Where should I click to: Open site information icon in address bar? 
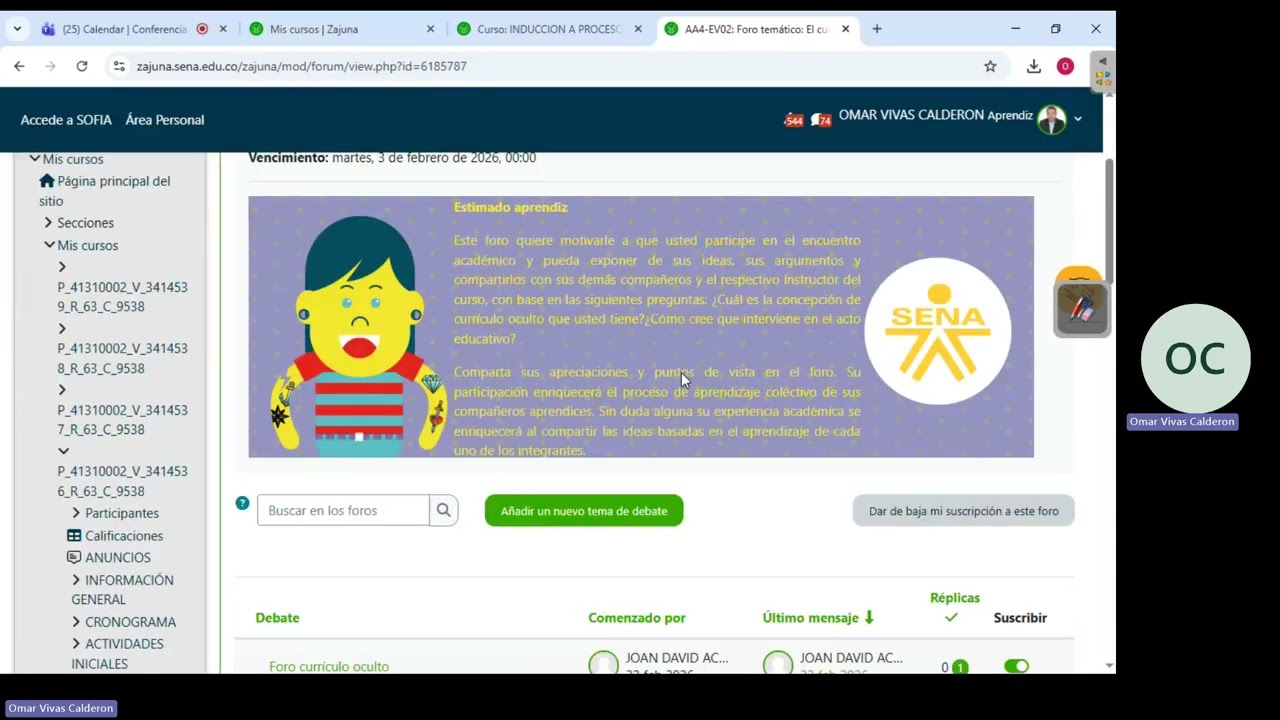coord(119,66)
